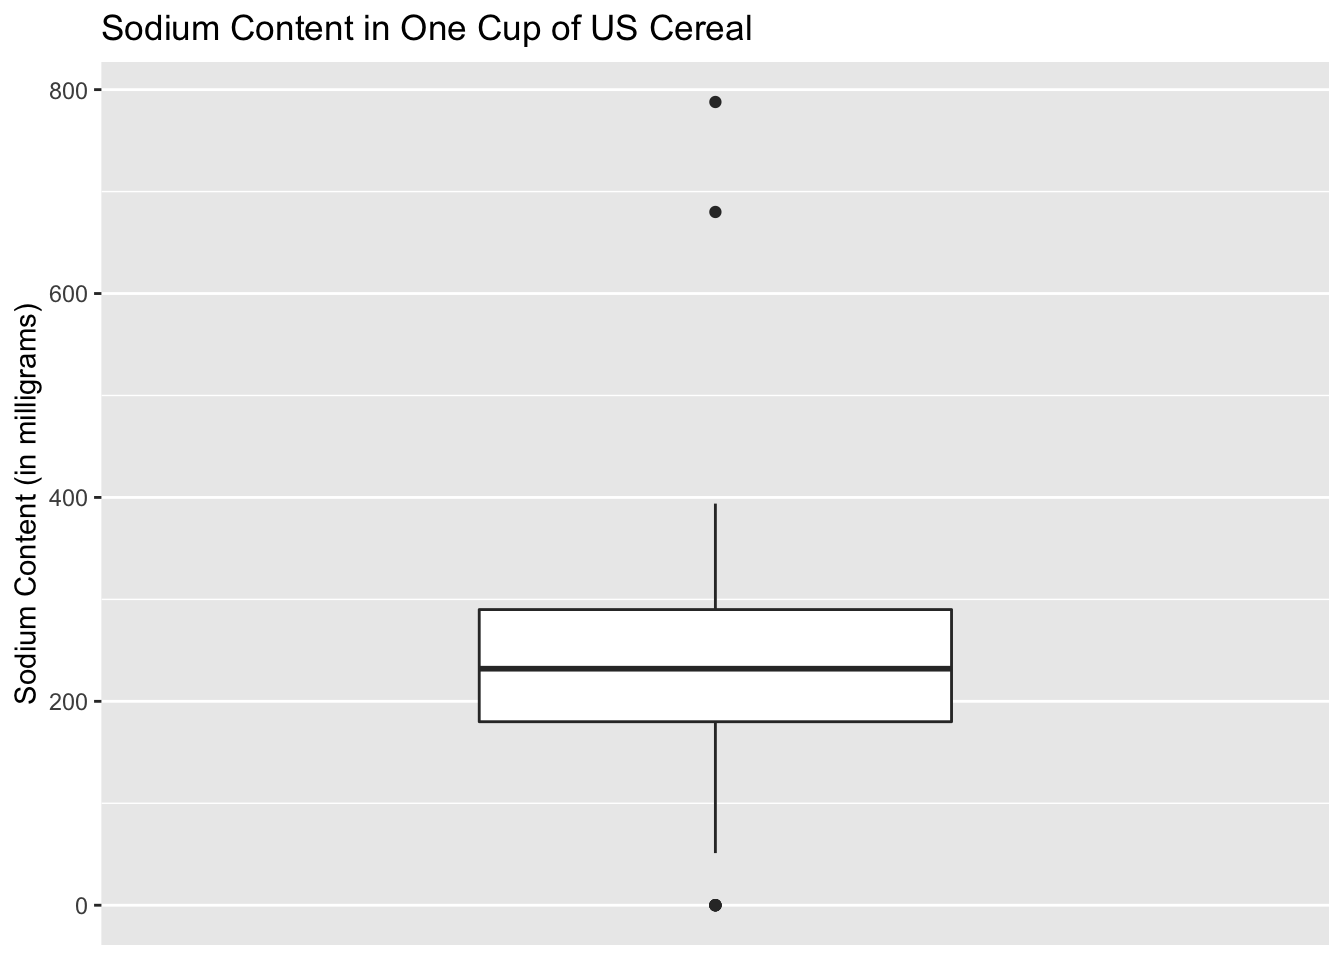
Task: Click the 200 tick label on y-axis
Action: point(69,702)
